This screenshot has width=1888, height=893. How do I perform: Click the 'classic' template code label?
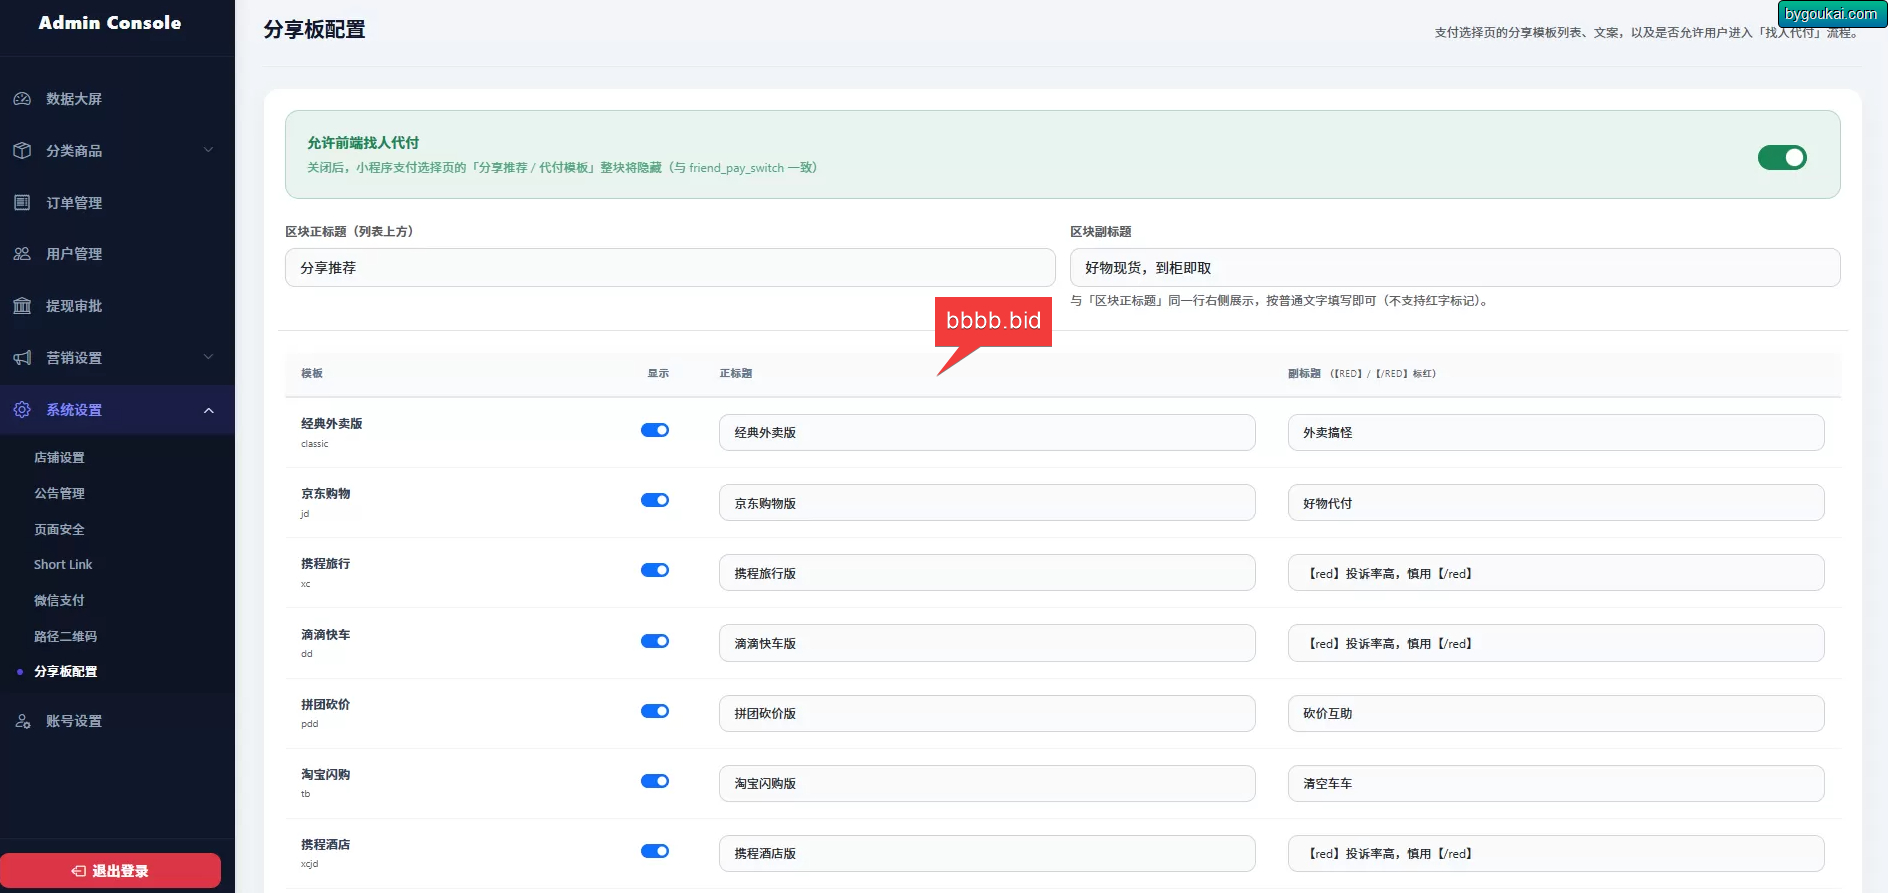314,444
